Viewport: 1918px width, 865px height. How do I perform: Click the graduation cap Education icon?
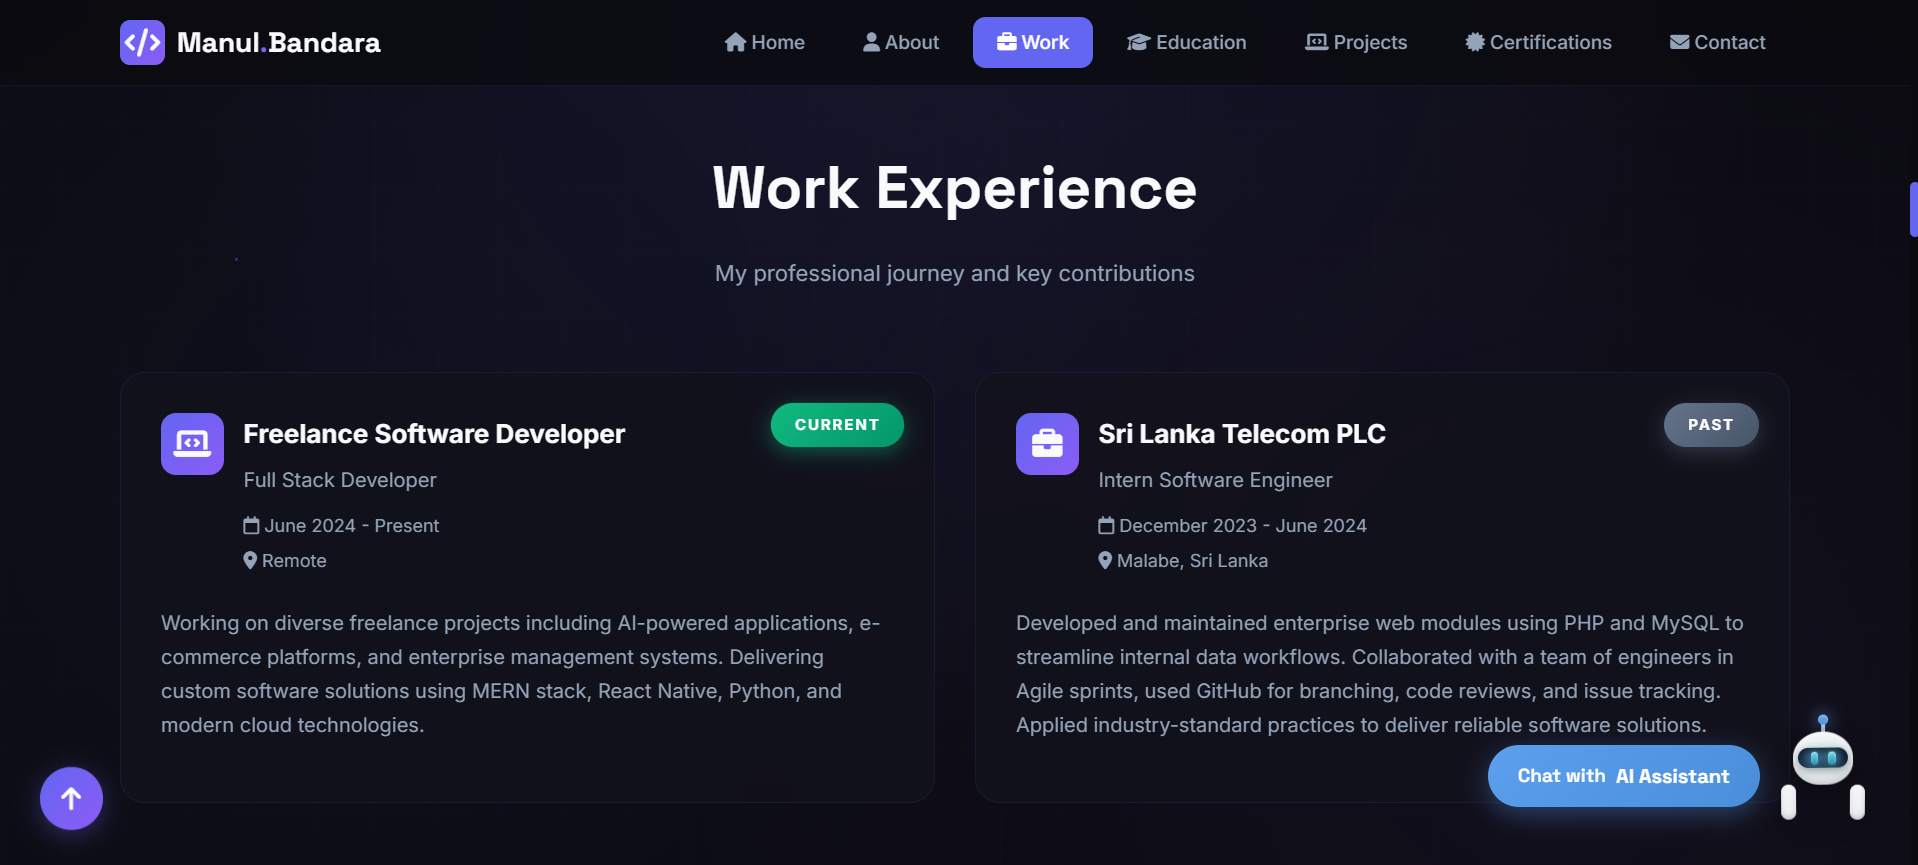tap(1137, 42)
